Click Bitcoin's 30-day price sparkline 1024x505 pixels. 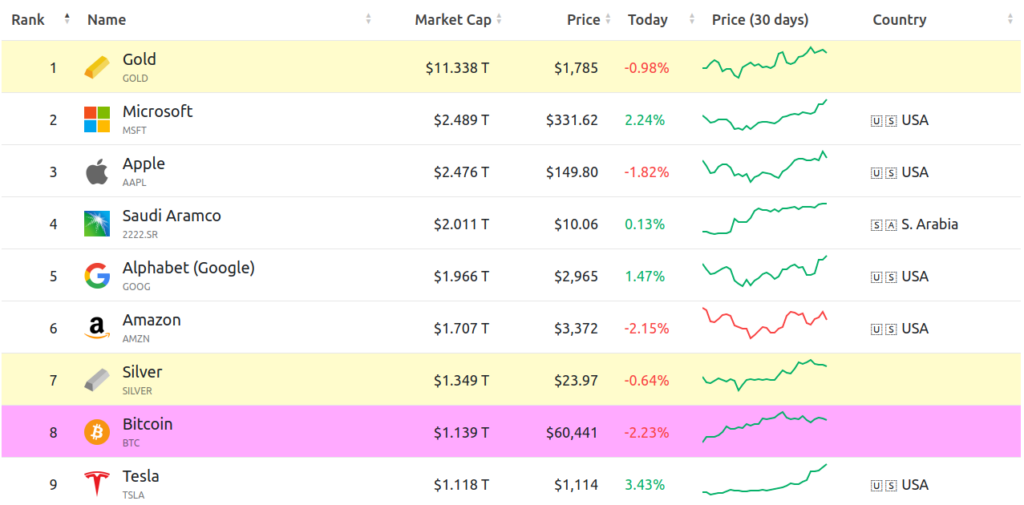[765, 427]
